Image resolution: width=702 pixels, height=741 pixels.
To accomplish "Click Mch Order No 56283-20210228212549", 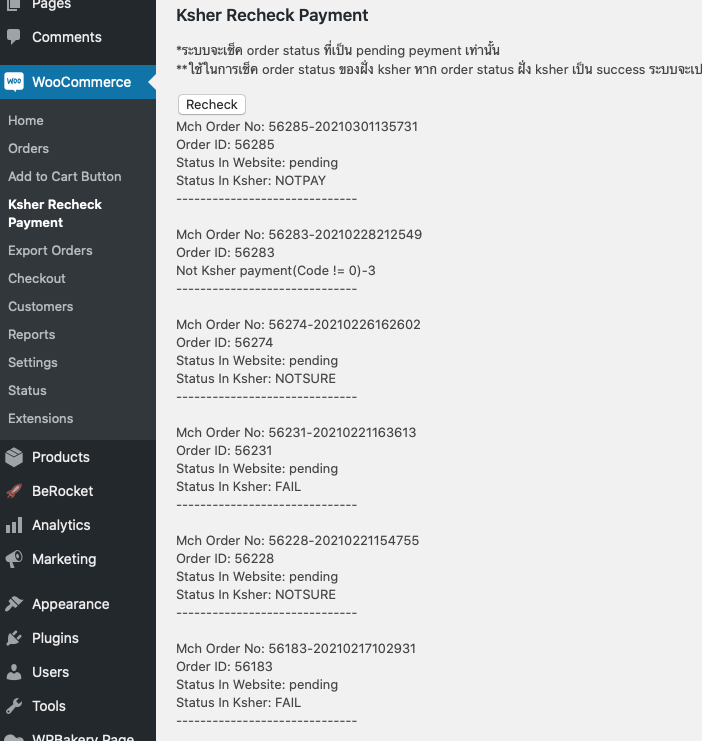I will click(299, 234).
